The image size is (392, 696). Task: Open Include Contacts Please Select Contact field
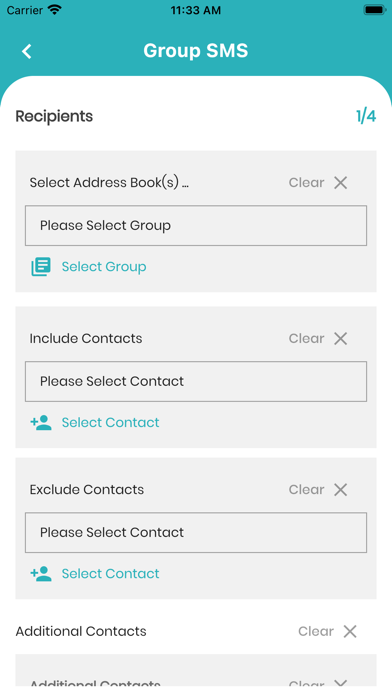click(196, 381)
